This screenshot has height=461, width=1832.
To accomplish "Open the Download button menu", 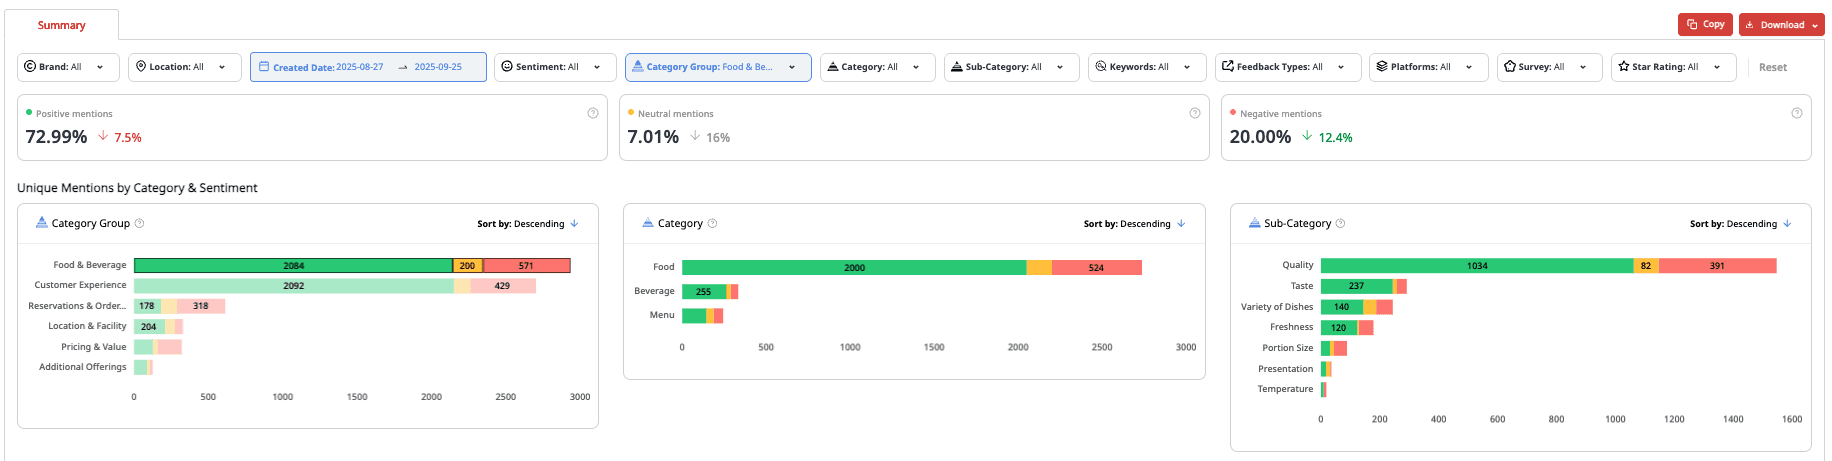I will tap(1782, 25).
